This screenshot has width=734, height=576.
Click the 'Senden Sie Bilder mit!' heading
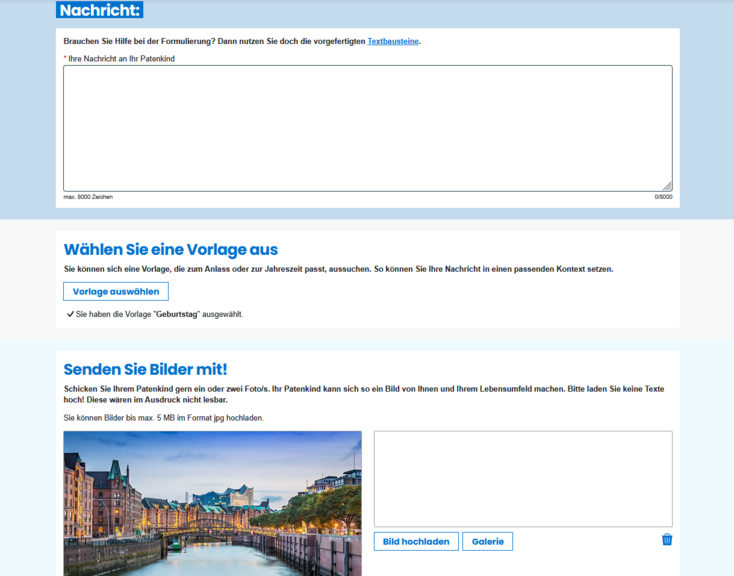[145, 370]
